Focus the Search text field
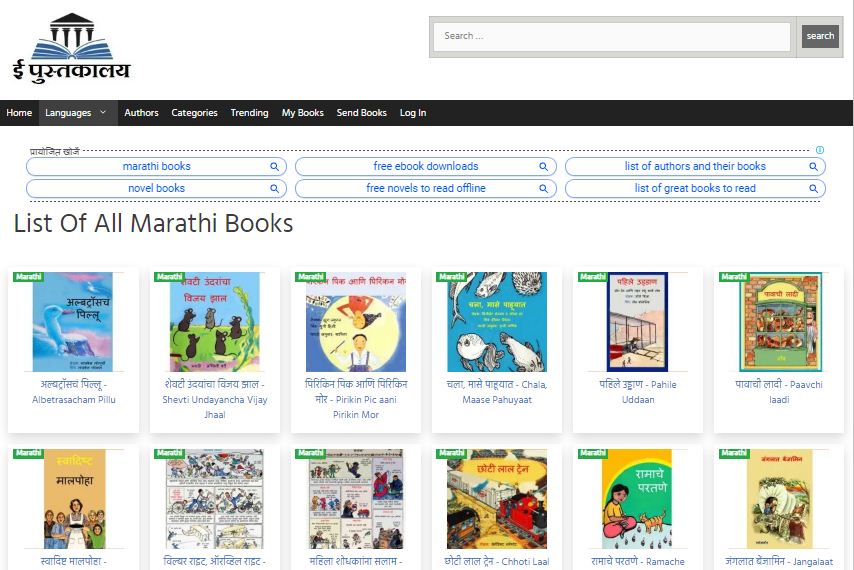Image resolution: width=854 pixels, height=570 pixels. coord(611,37)
